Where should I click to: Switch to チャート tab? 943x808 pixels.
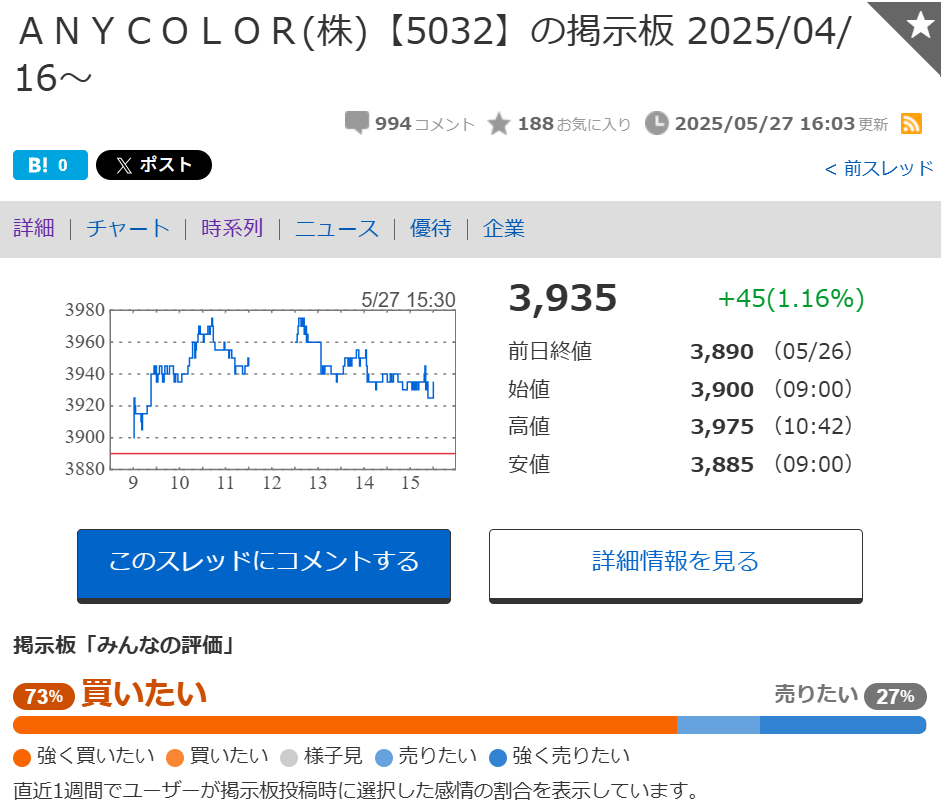(x=128, y=228)
